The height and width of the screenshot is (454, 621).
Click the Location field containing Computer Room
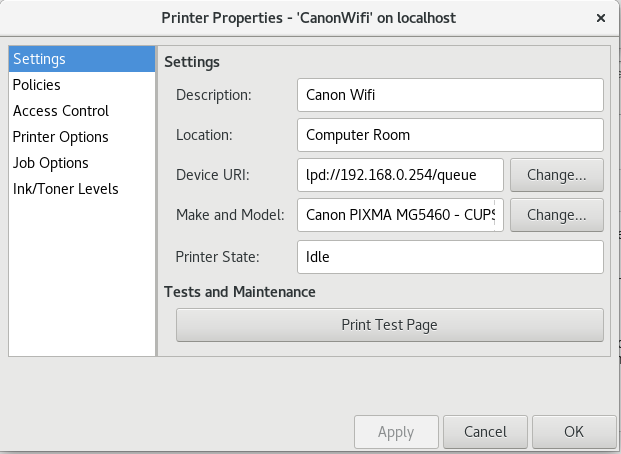(450, 135)
